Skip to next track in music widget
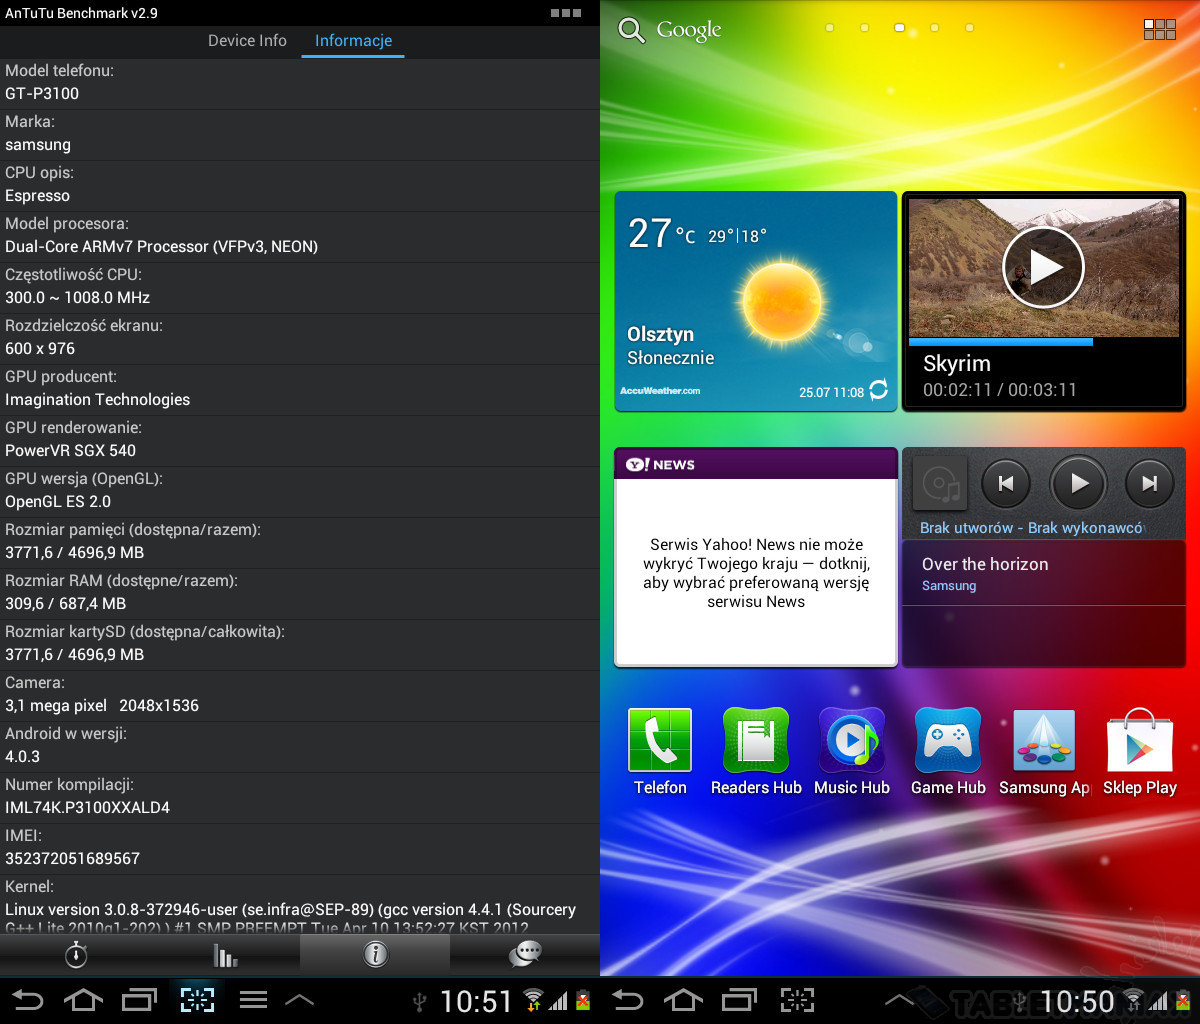 click(1149, 484)
